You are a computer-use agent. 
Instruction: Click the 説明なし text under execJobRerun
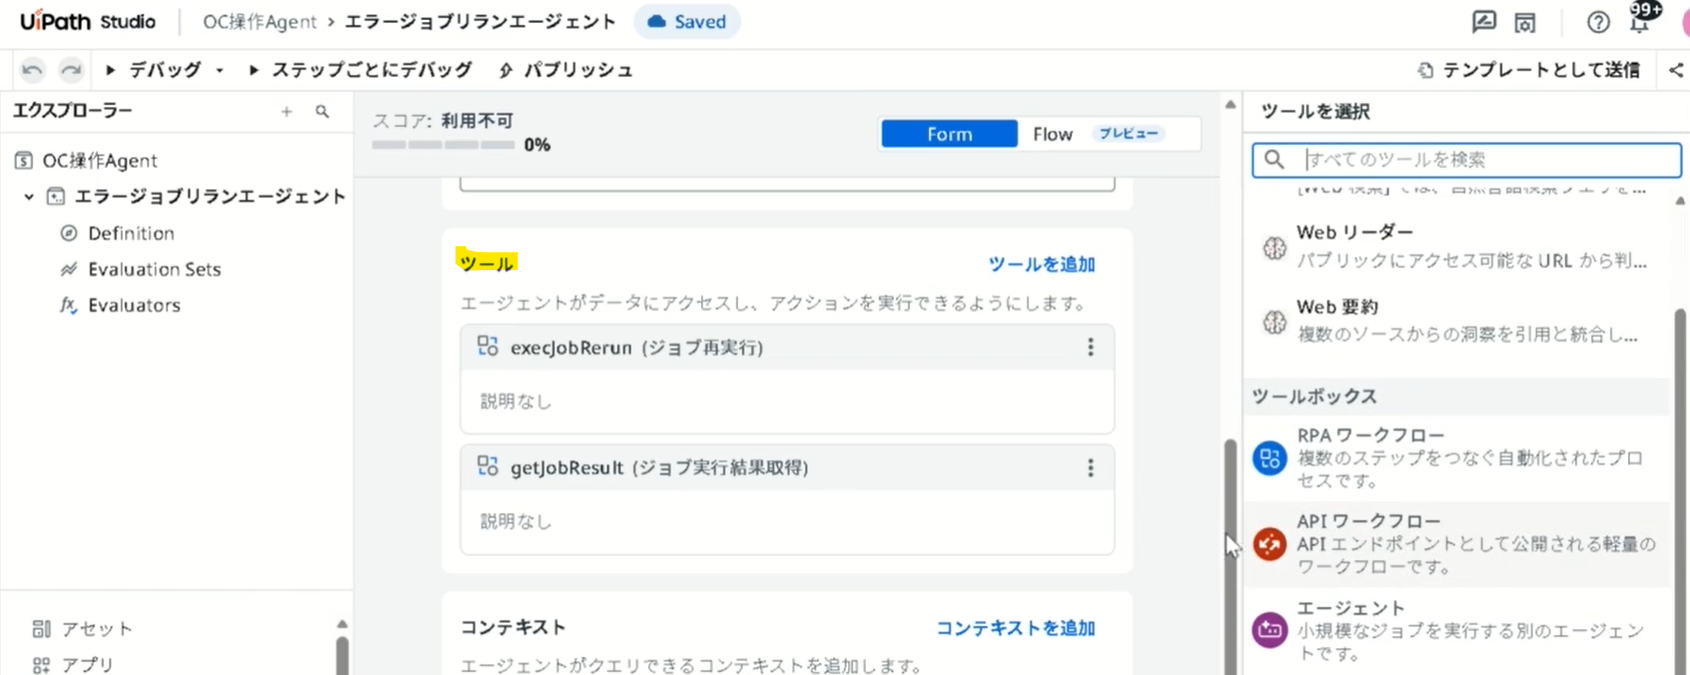coord(516,401)
